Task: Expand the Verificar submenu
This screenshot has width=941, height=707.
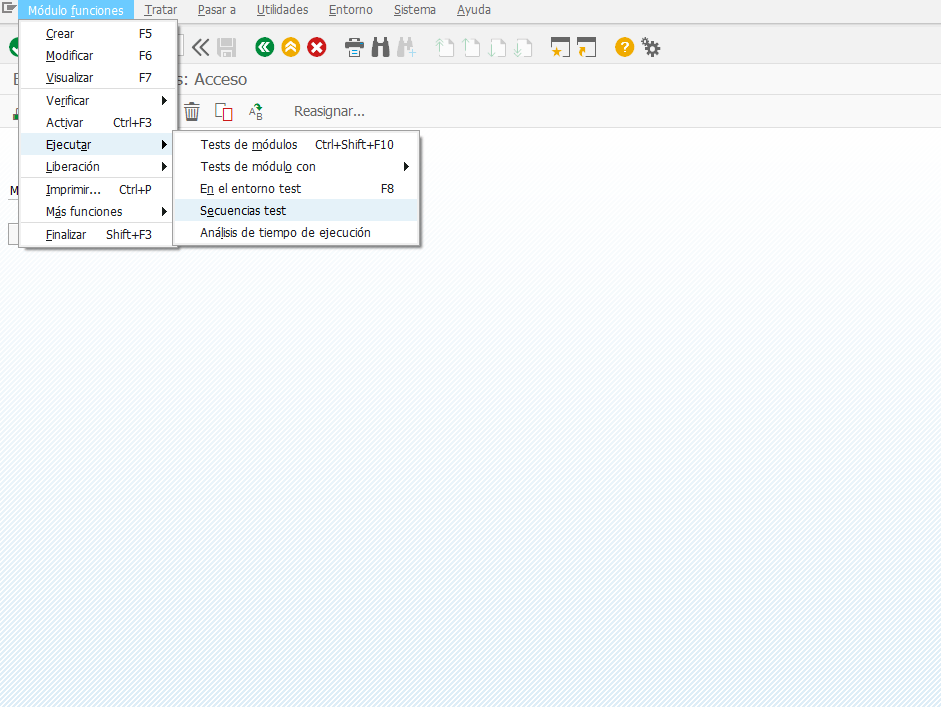Action: pos(98,101)
